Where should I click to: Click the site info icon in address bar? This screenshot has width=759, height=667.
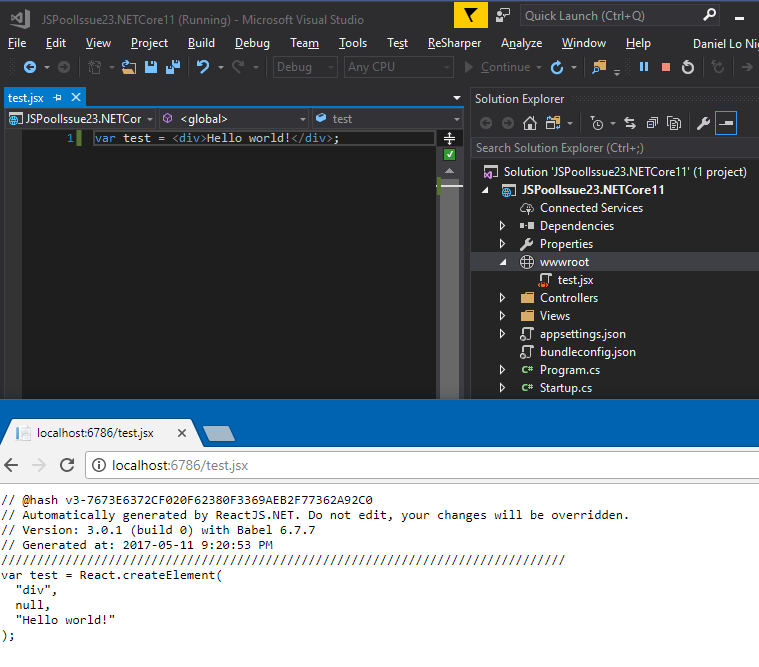(x=99, y=465)
